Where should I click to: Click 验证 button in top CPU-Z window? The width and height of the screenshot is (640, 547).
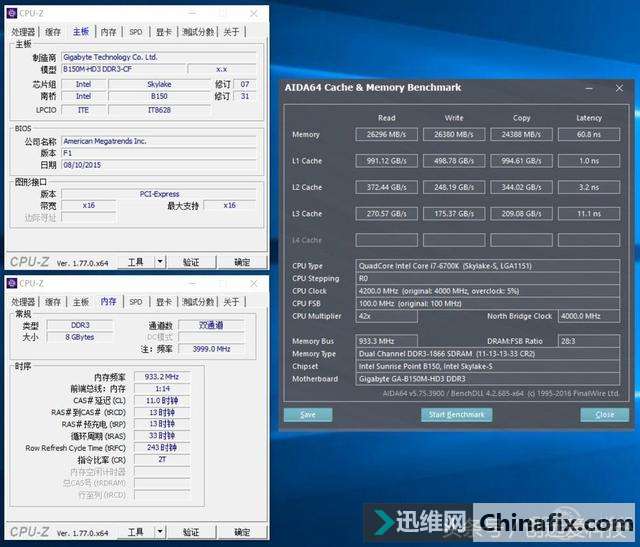191,262
